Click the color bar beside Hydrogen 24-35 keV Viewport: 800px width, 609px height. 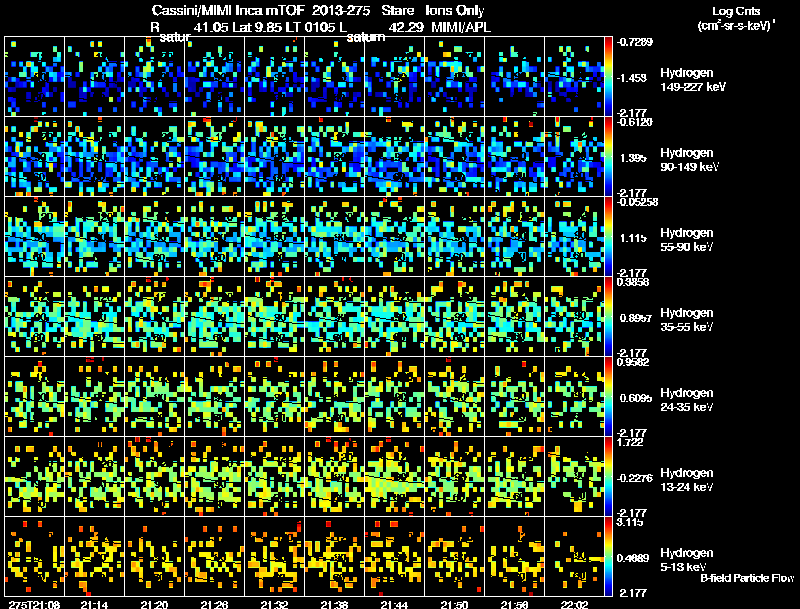[608, 397]
